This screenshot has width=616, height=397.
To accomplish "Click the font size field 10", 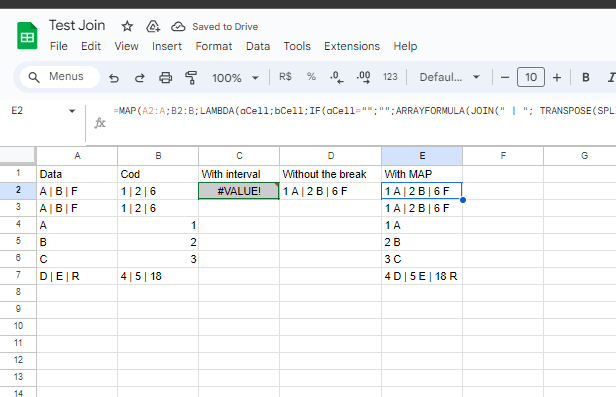I will click(x=531, y=77).
